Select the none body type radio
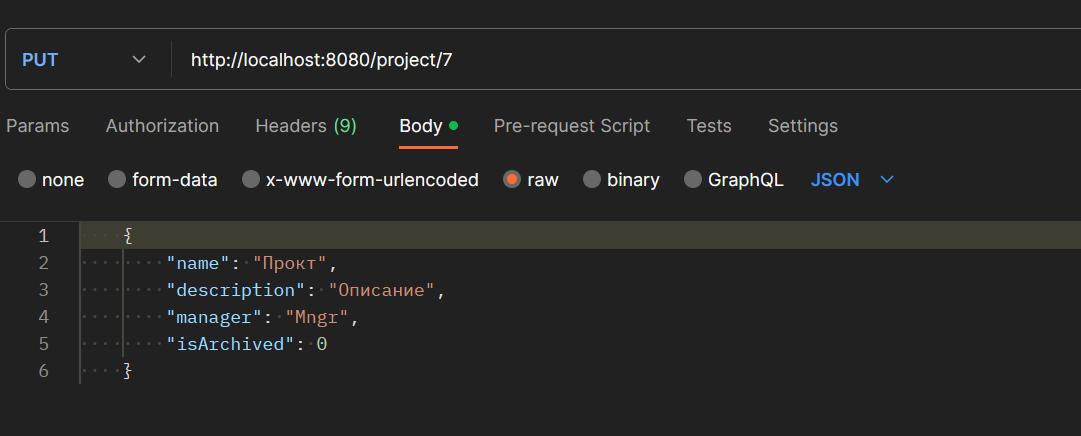Image resolution: width=1081 pixels, height=436 pixels. [27, 180]
